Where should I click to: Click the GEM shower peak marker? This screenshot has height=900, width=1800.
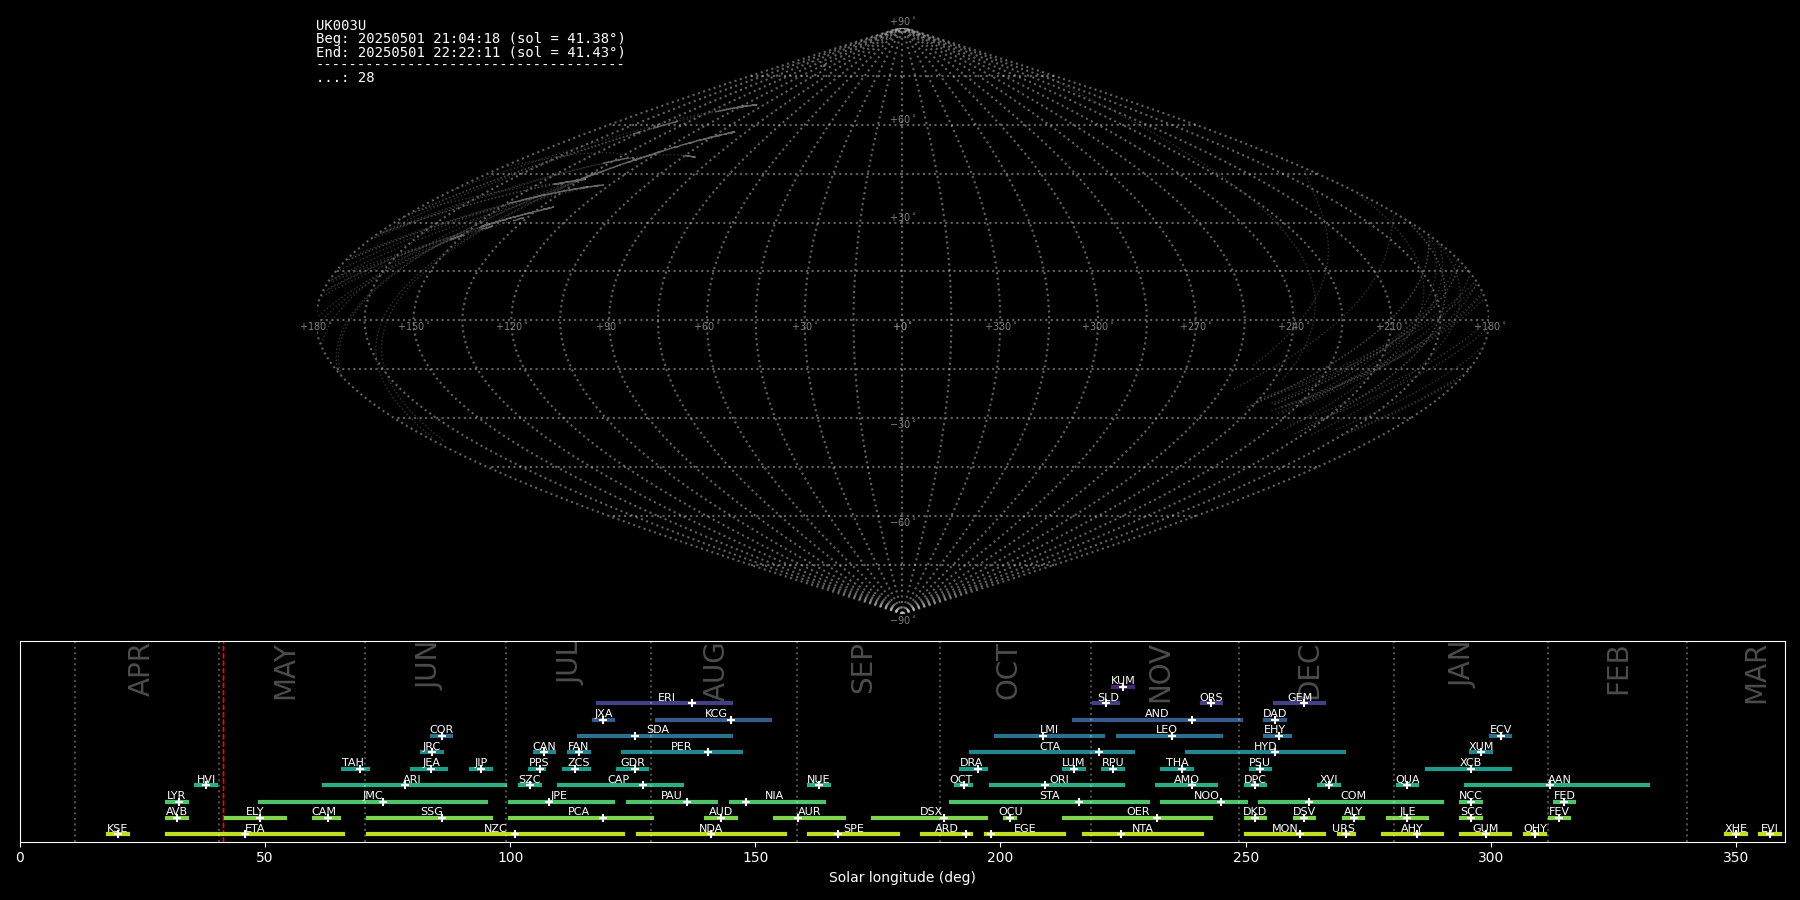pos(1304,703)
